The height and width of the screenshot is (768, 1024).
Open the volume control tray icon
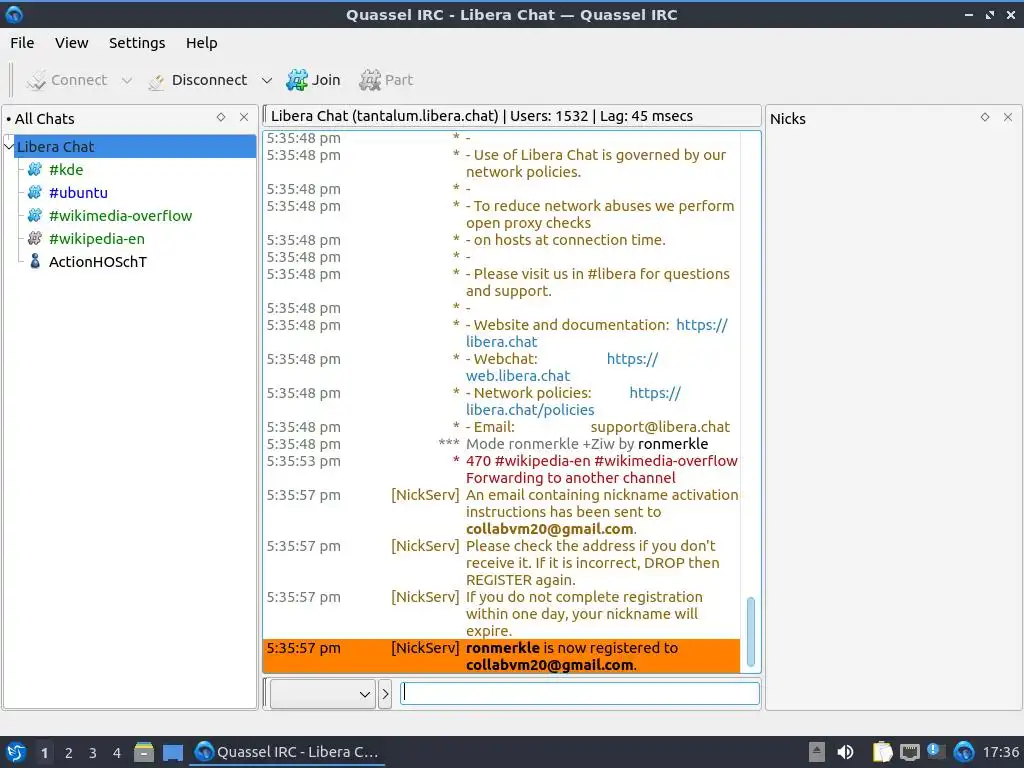(846, 752)
